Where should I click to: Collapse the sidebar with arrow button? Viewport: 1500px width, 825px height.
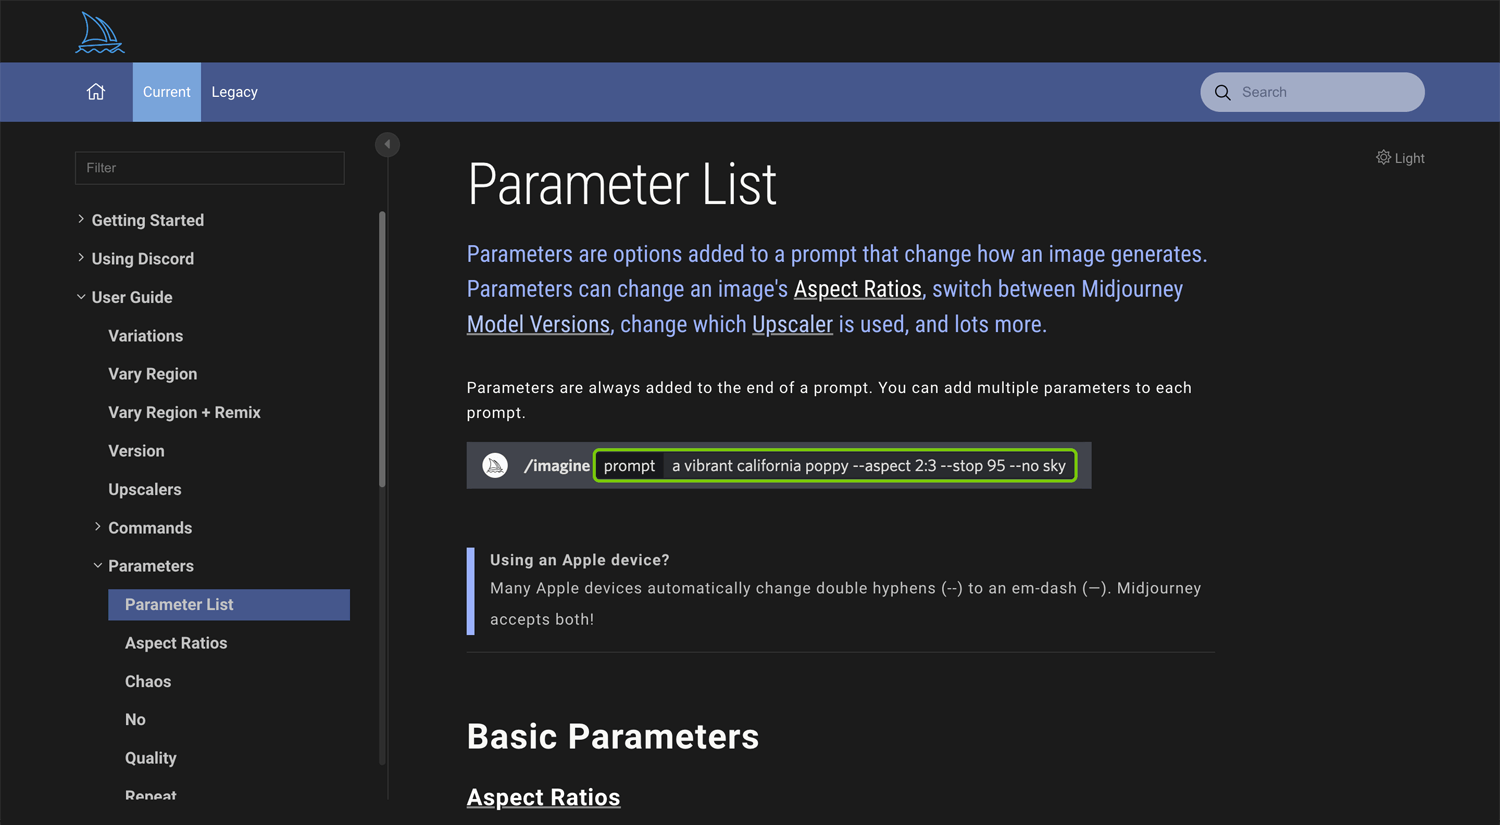coord(387,144)
